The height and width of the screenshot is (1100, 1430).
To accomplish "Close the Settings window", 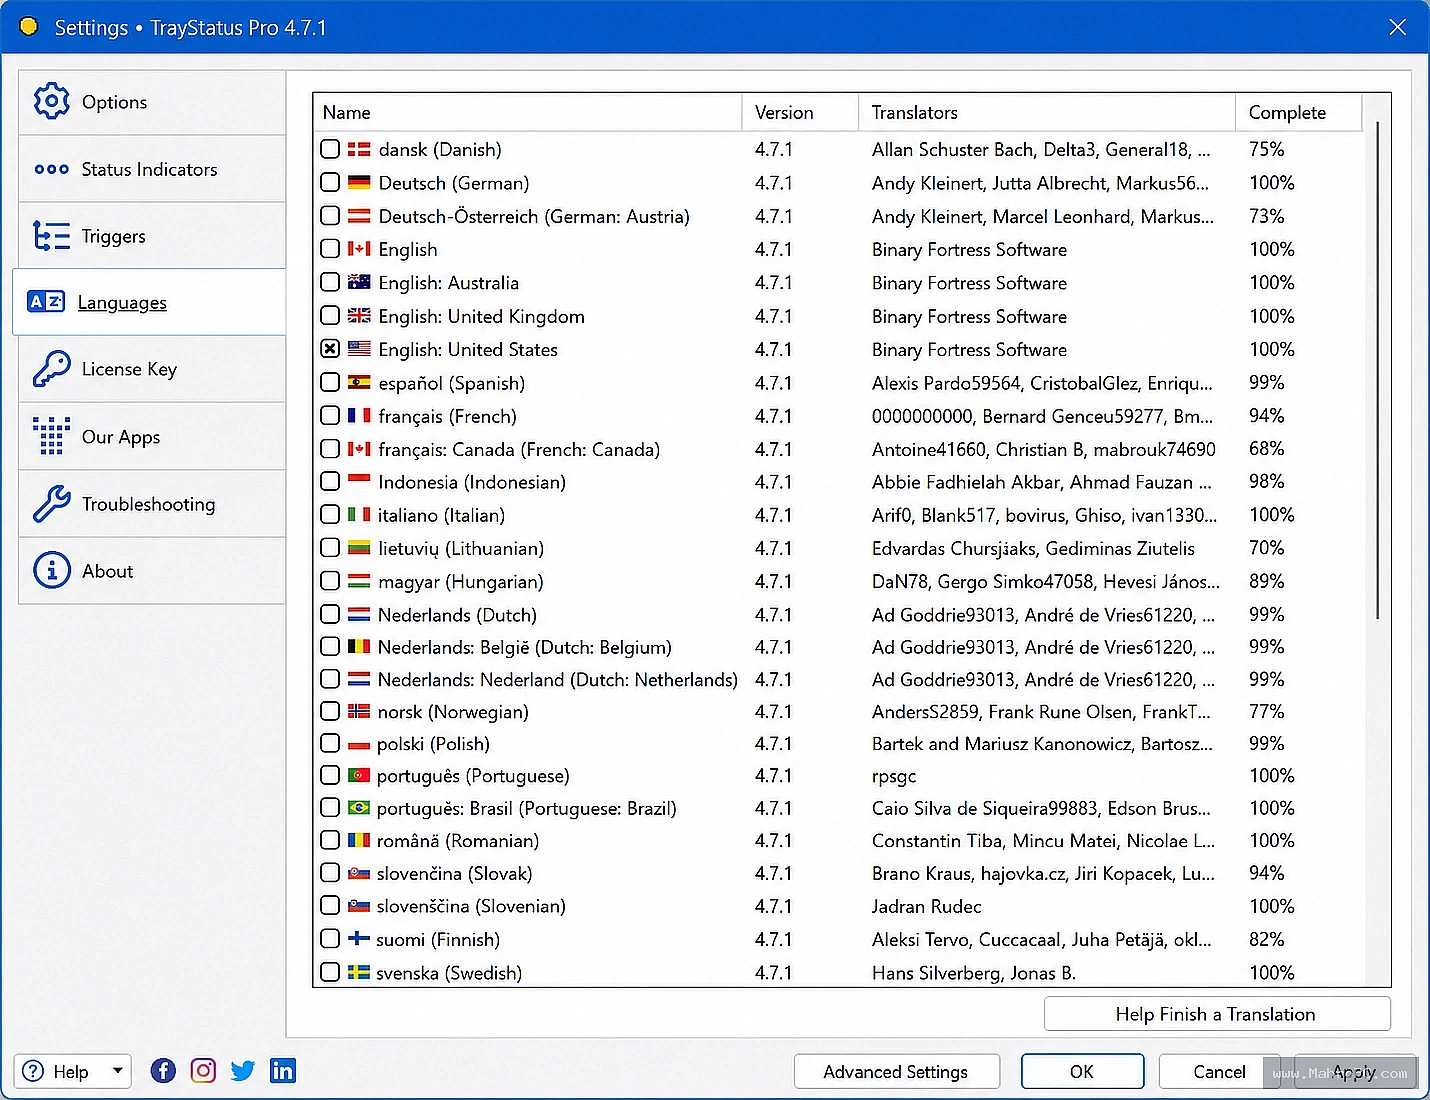I will (x=1398, y=27).
